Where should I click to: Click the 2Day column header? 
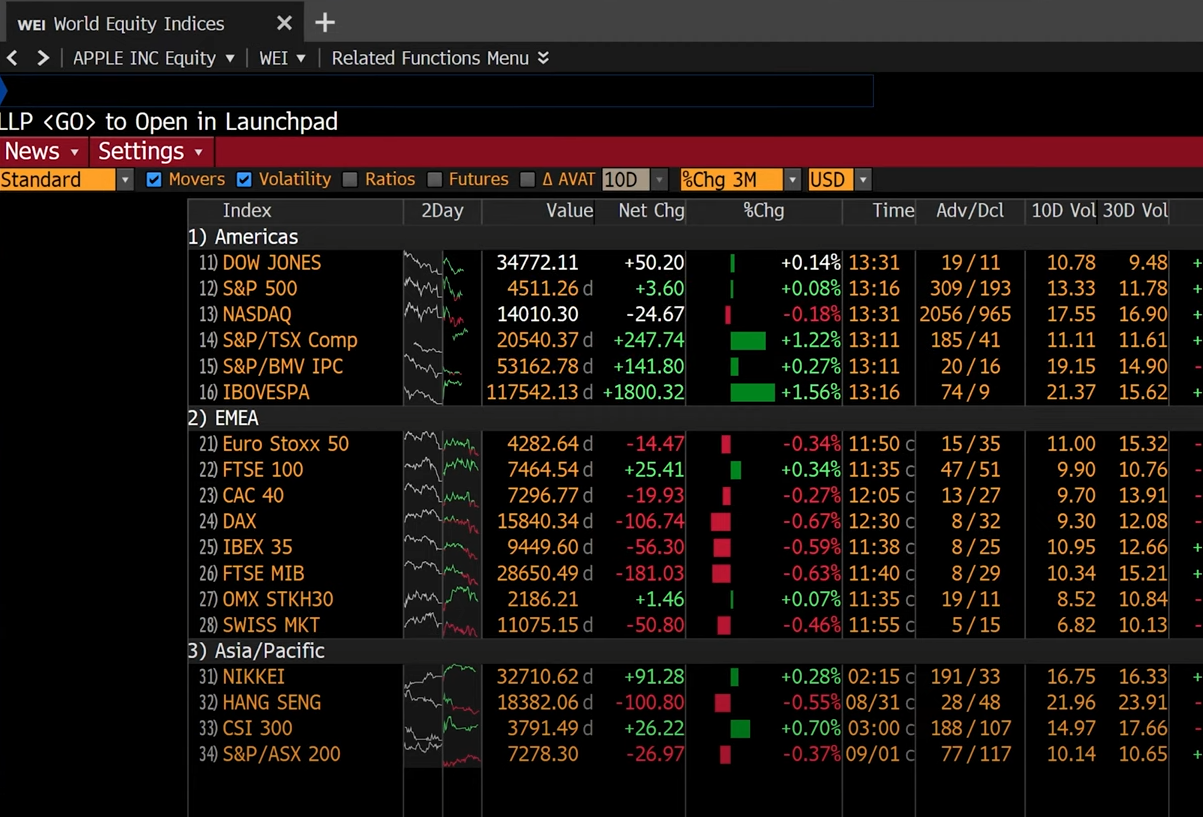tap(442, 211)
